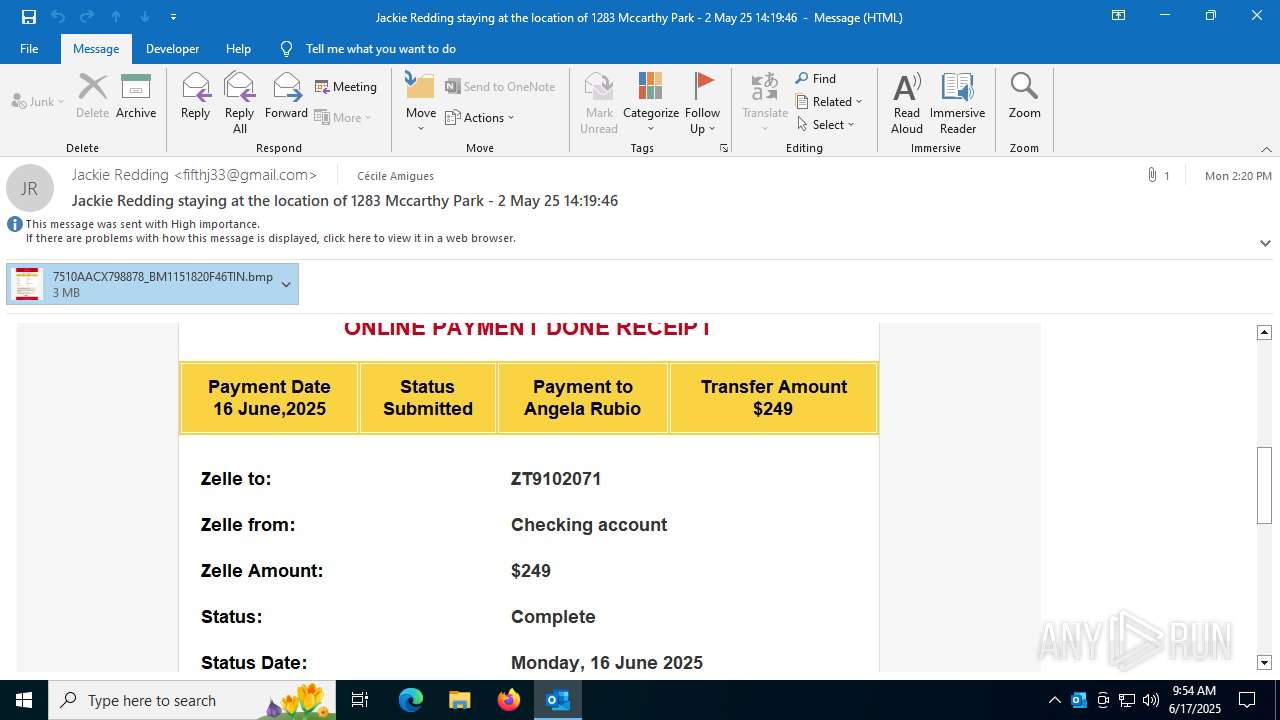
Task: Collapse the ribbon with the caret
Action: click(x=1266, y=149)
